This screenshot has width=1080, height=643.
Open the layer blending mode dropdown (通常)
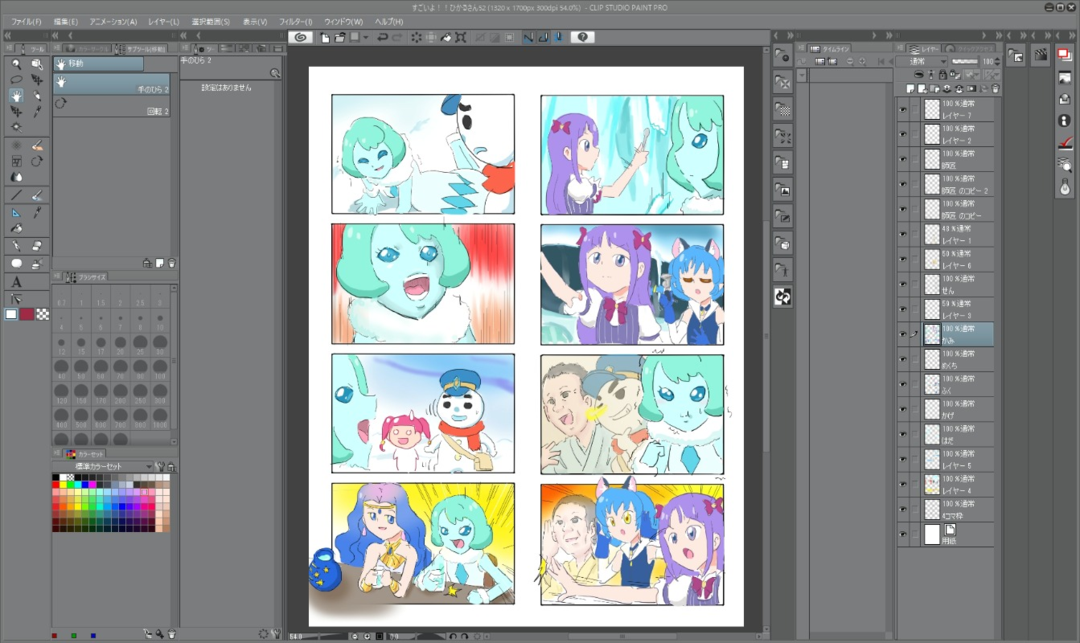pos(924,62)
